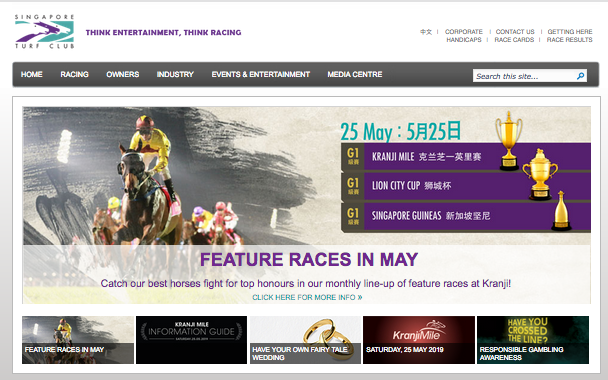Select the Fairy Tale Wedding rings thumbnail

click(x=305, y=340)
